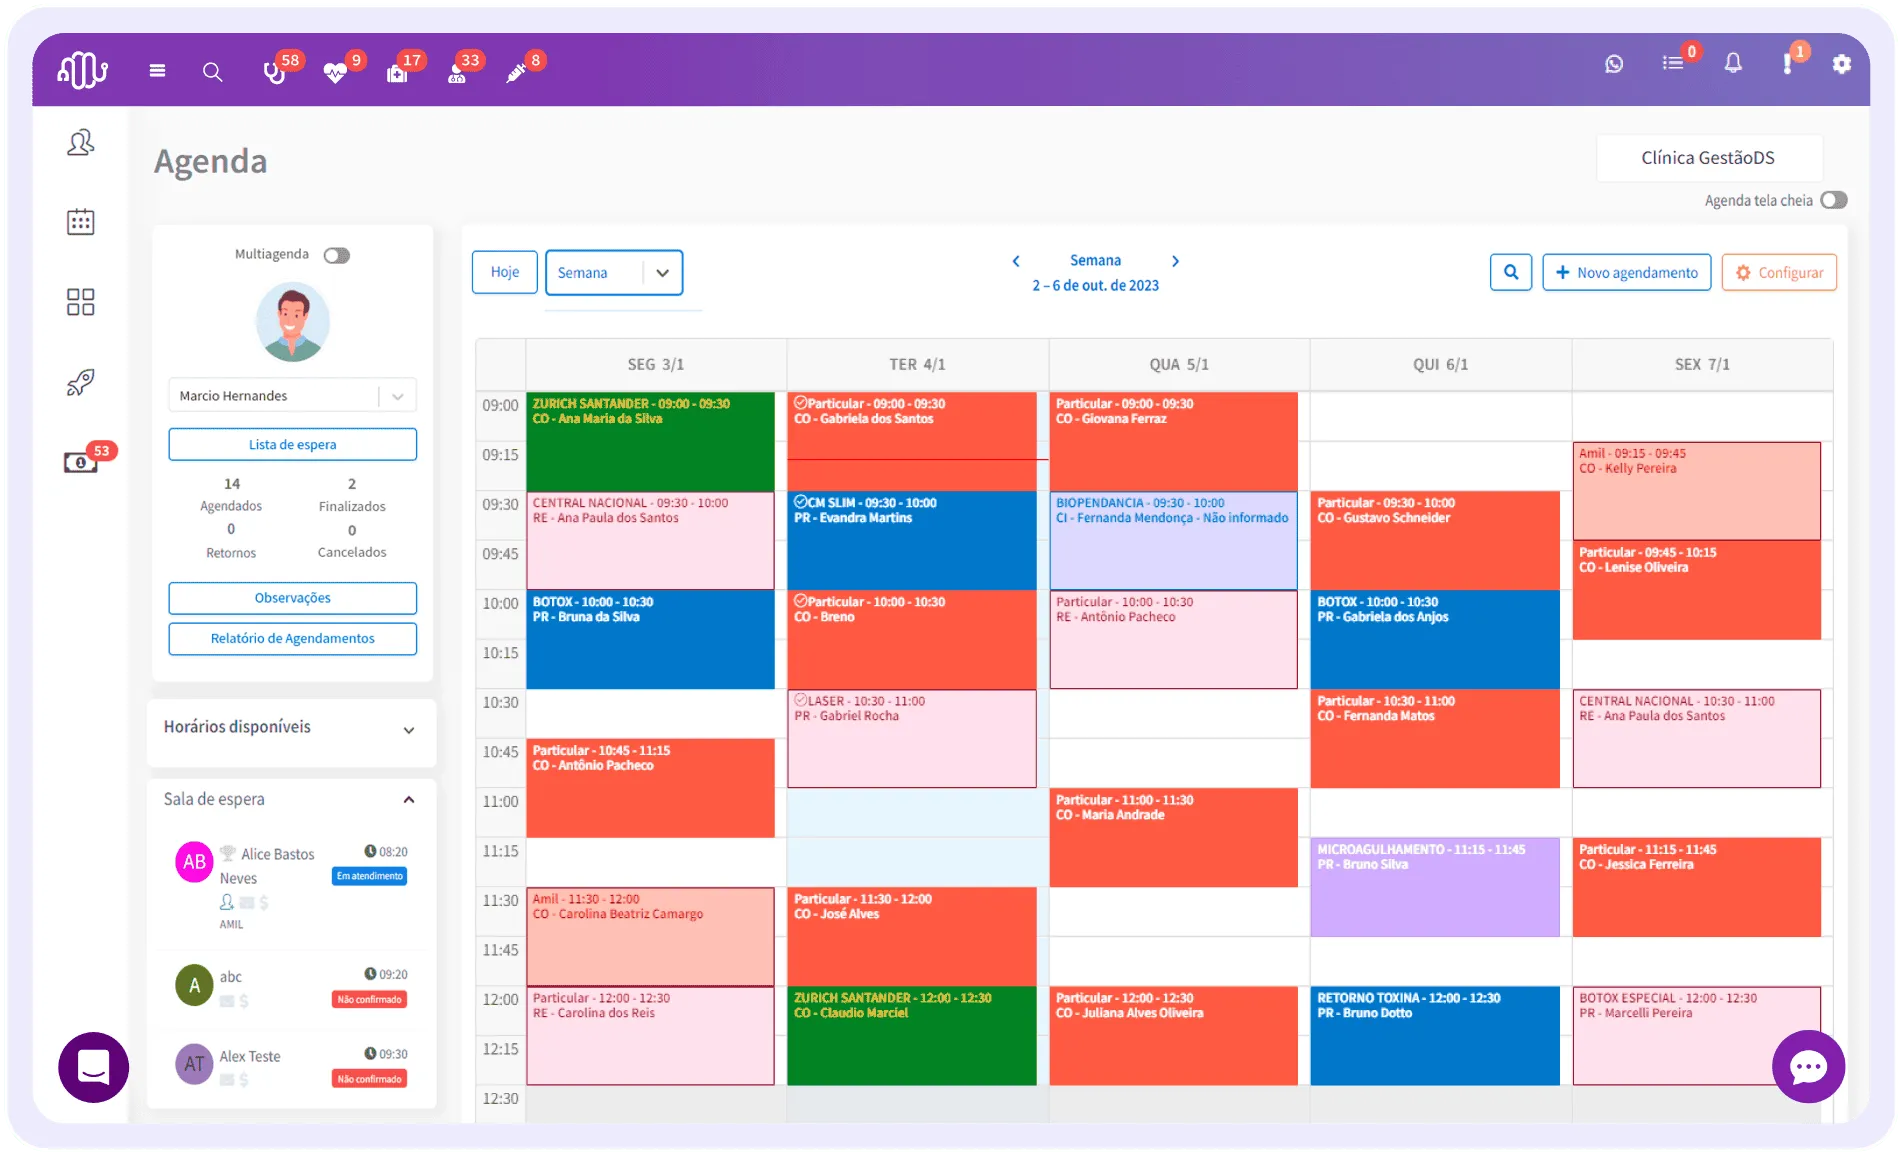Go to next week with right arrow
1900x1153 pixels.
(x=1175, y=261)
